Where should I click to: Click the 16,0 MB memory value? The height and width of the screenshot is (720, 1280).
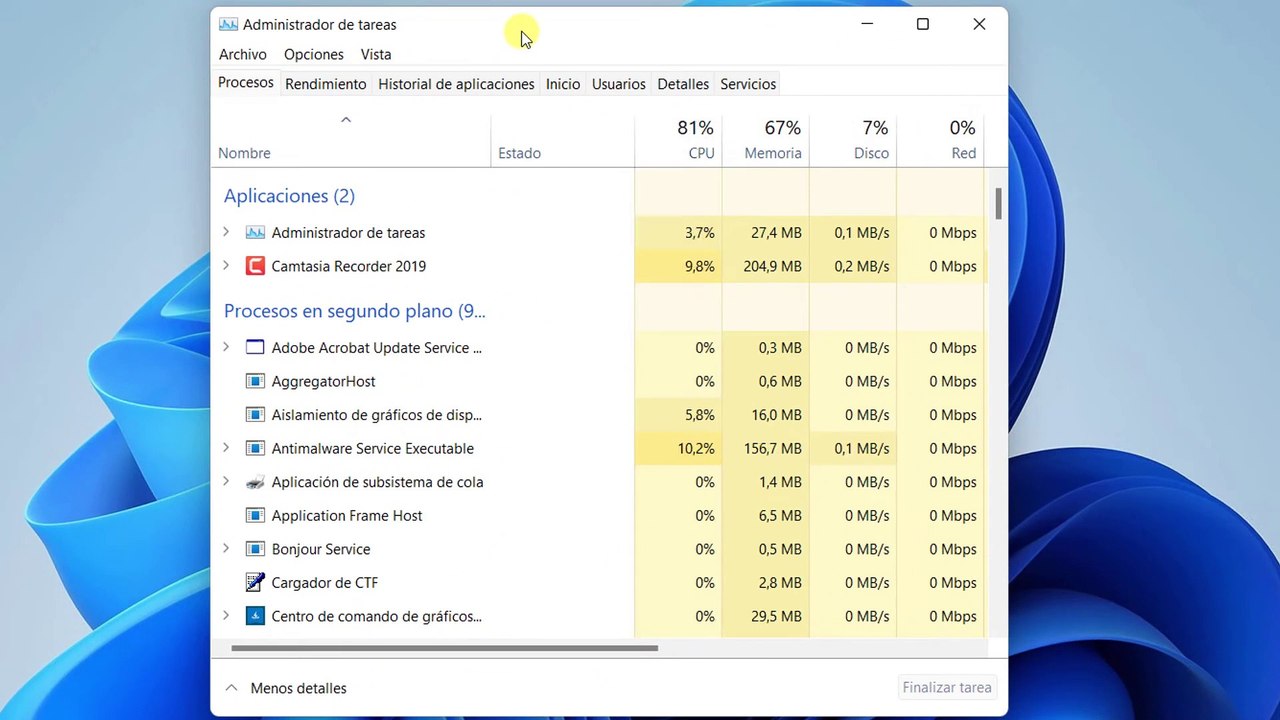(x=776, y=415)
